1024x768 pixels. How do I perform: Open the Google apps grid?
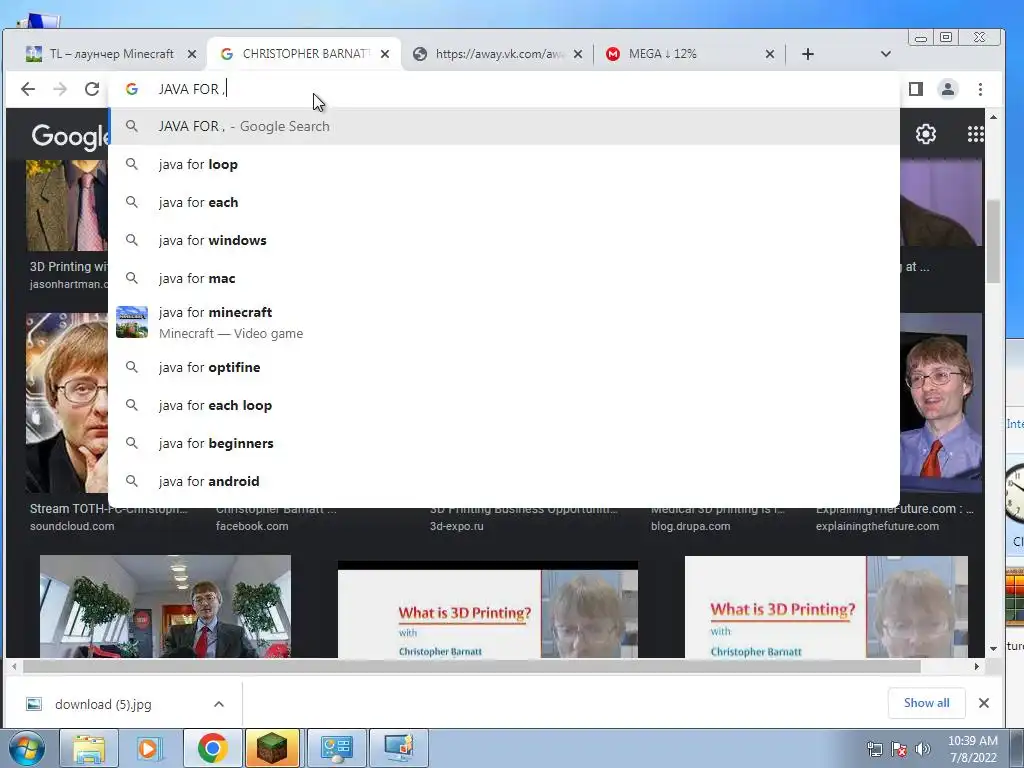click(x=976, y=134)
